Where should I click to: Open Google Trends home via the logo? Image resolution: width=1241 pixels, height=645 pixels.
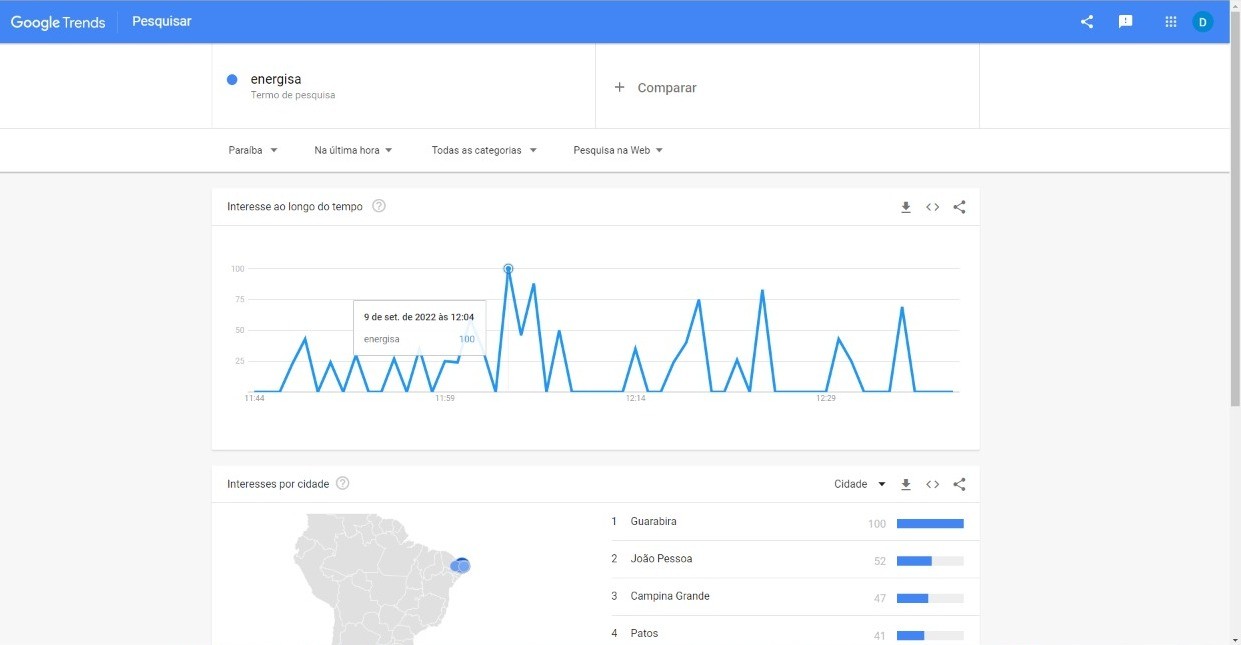[57, 21]
